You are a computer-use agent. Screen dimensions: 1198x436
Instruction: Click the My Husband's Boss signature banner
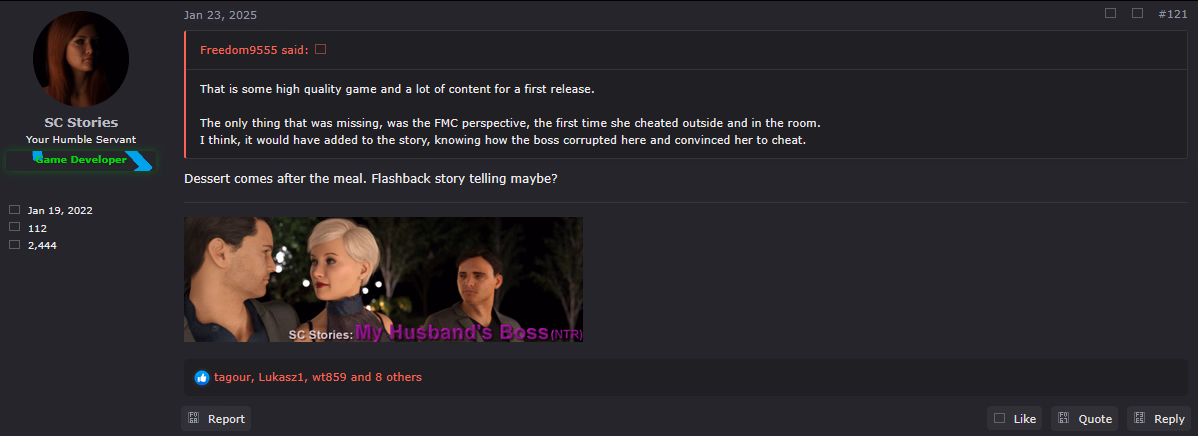click(384, 279)
